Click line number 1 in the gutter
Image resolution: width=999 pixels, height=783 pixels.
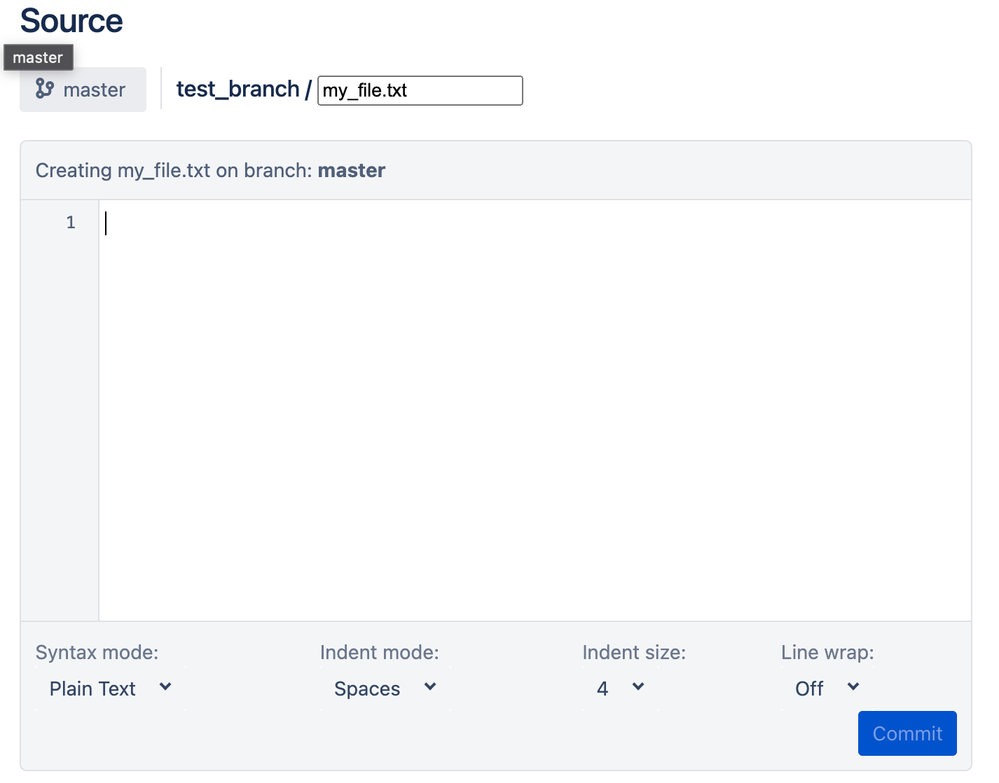click(71, 222)
